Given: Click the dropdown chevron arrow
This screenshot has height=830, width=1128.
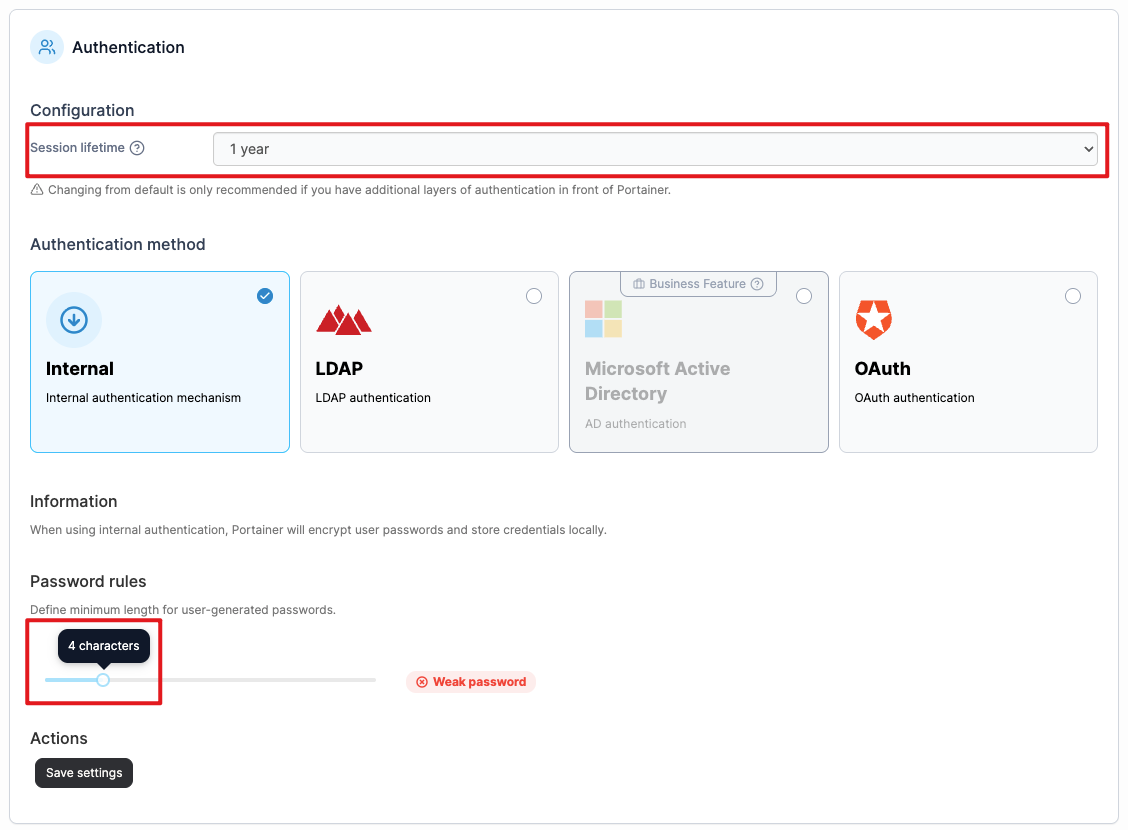Looking at the screenshot, I should [x=1088, y=150].
